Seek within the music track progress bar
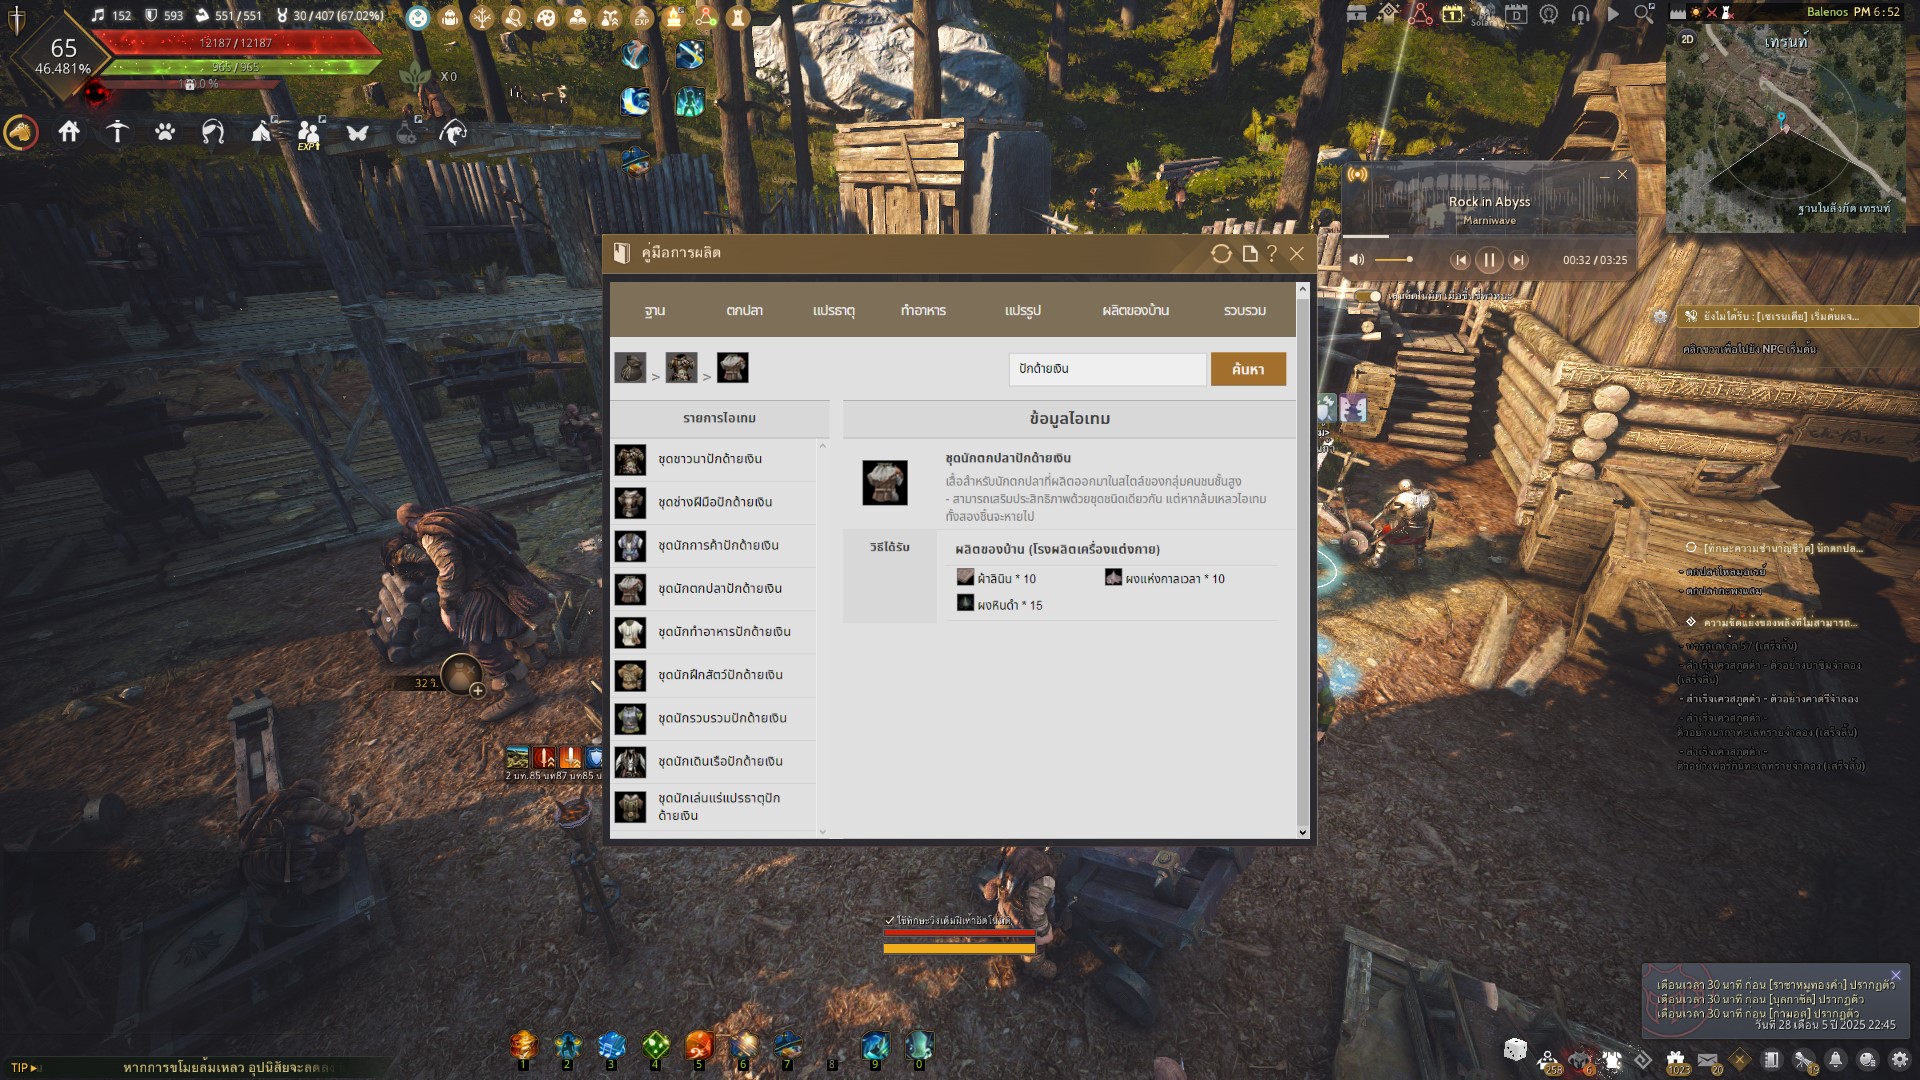Screen dimensions: 1920x1080 (x=1488, y=236)
